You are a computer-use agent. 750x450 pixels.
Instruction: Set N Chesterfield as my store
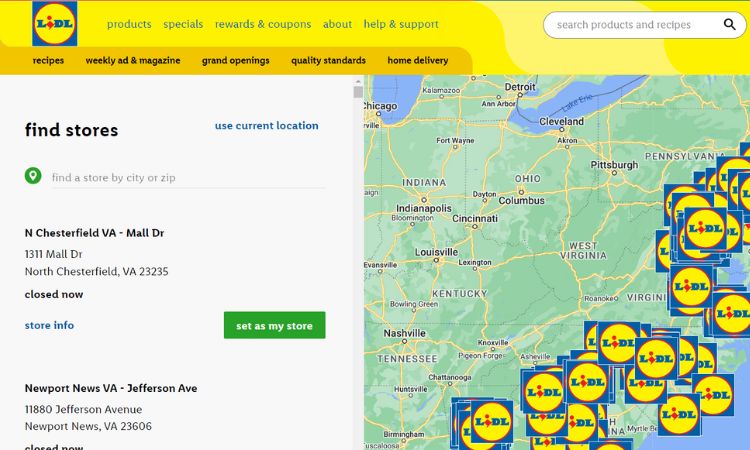(275, 325)
